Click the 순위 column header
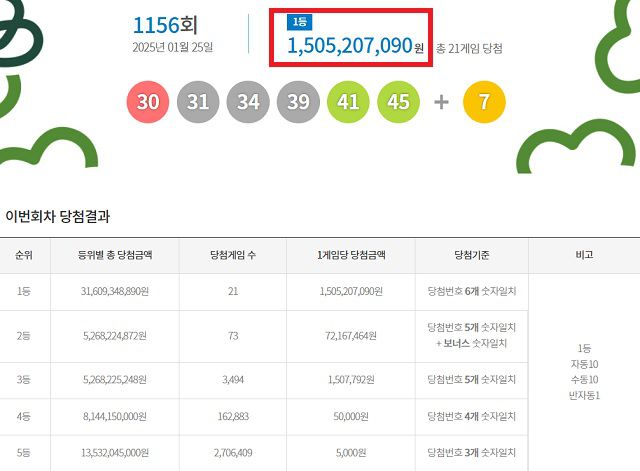 click(x=24, y=255)
